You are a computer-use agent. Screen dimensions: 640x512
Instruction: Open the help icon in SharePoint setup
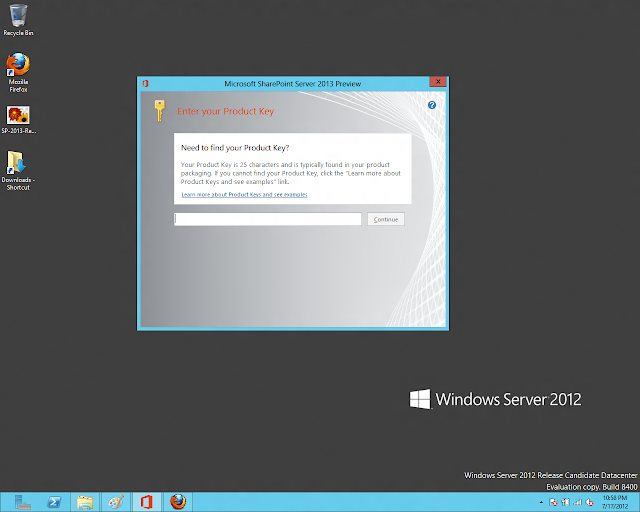(432, 105)
